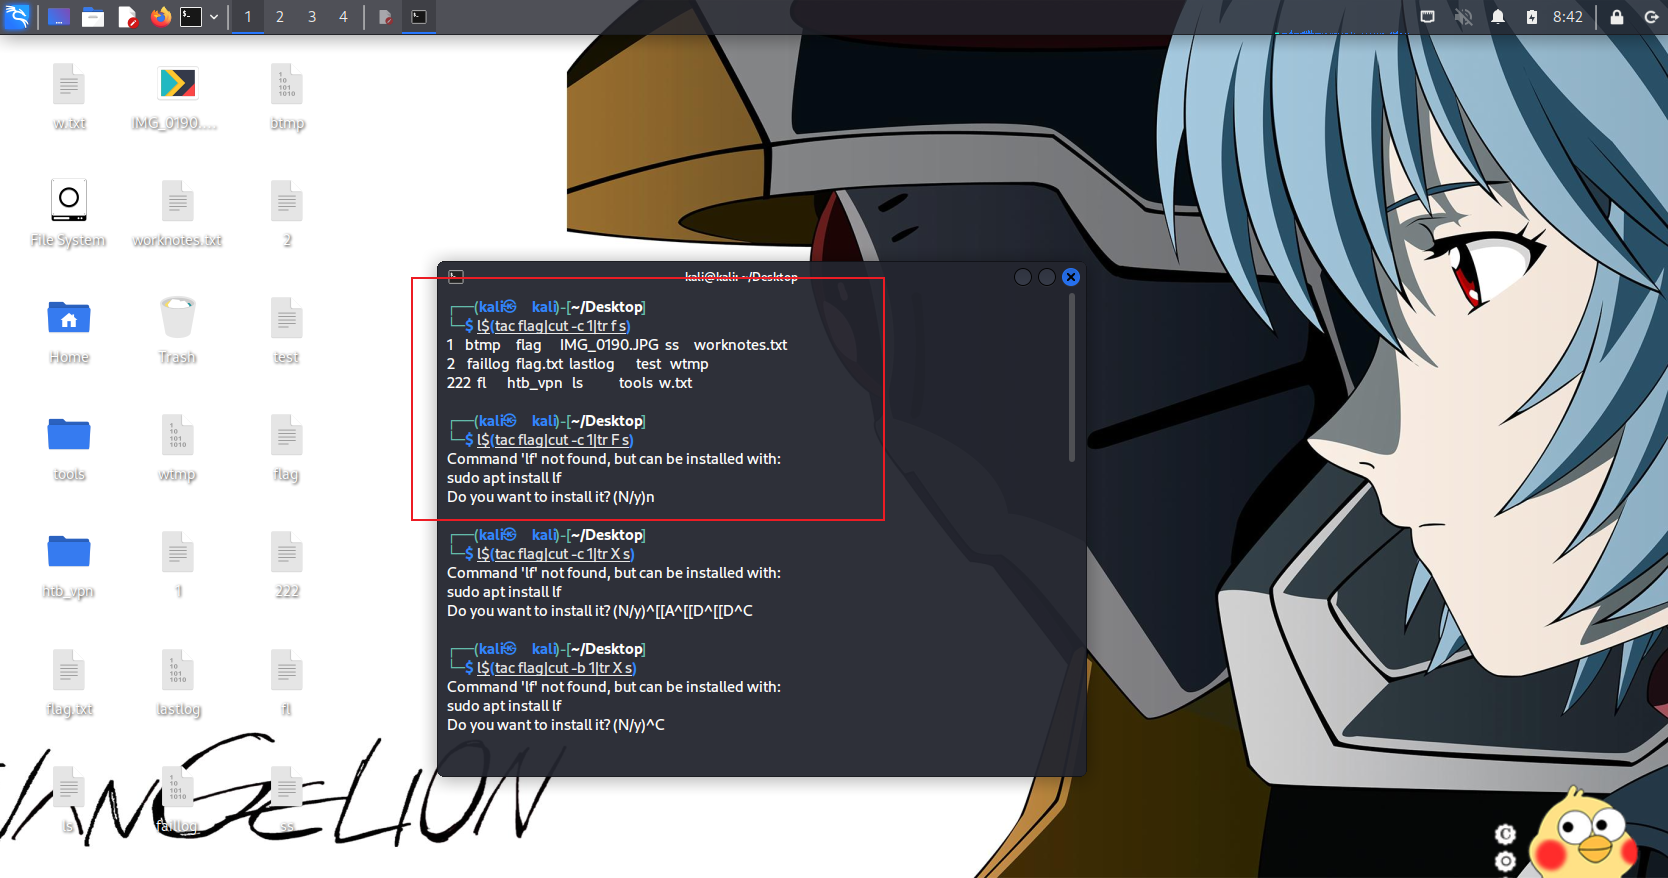Select the flag file on the desktop
Image resolution: width=1668 pixels, height=878 pixels.
click(x=287, y=447)
